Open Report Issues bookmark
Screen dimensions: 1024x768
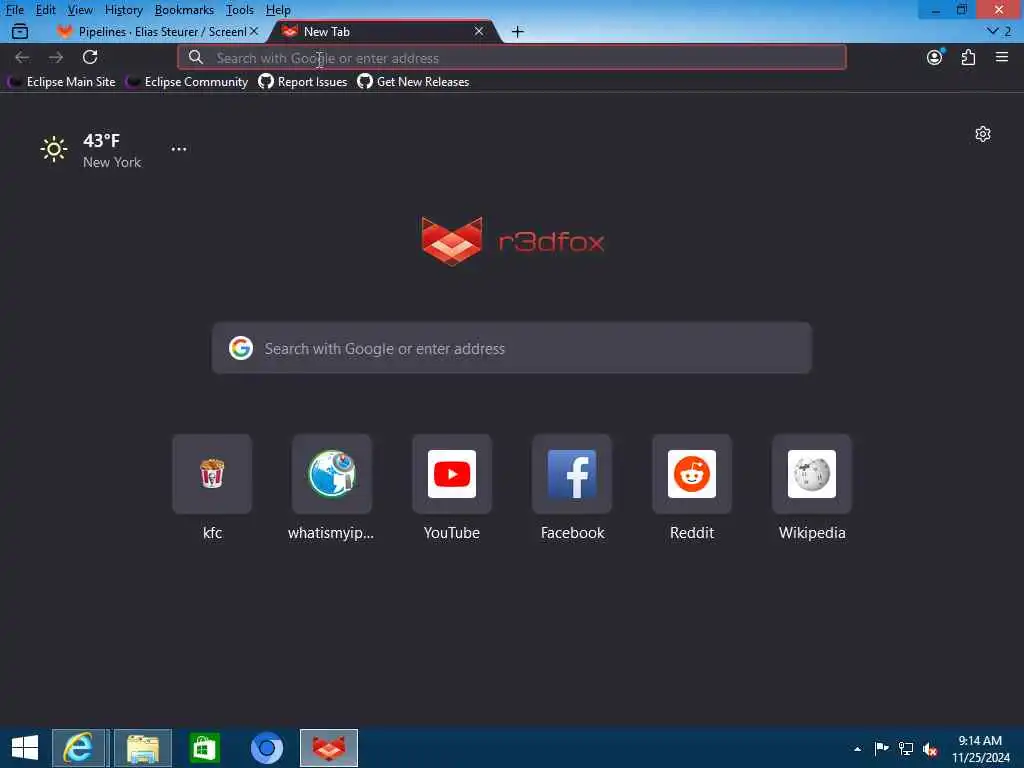coord(302,82)
